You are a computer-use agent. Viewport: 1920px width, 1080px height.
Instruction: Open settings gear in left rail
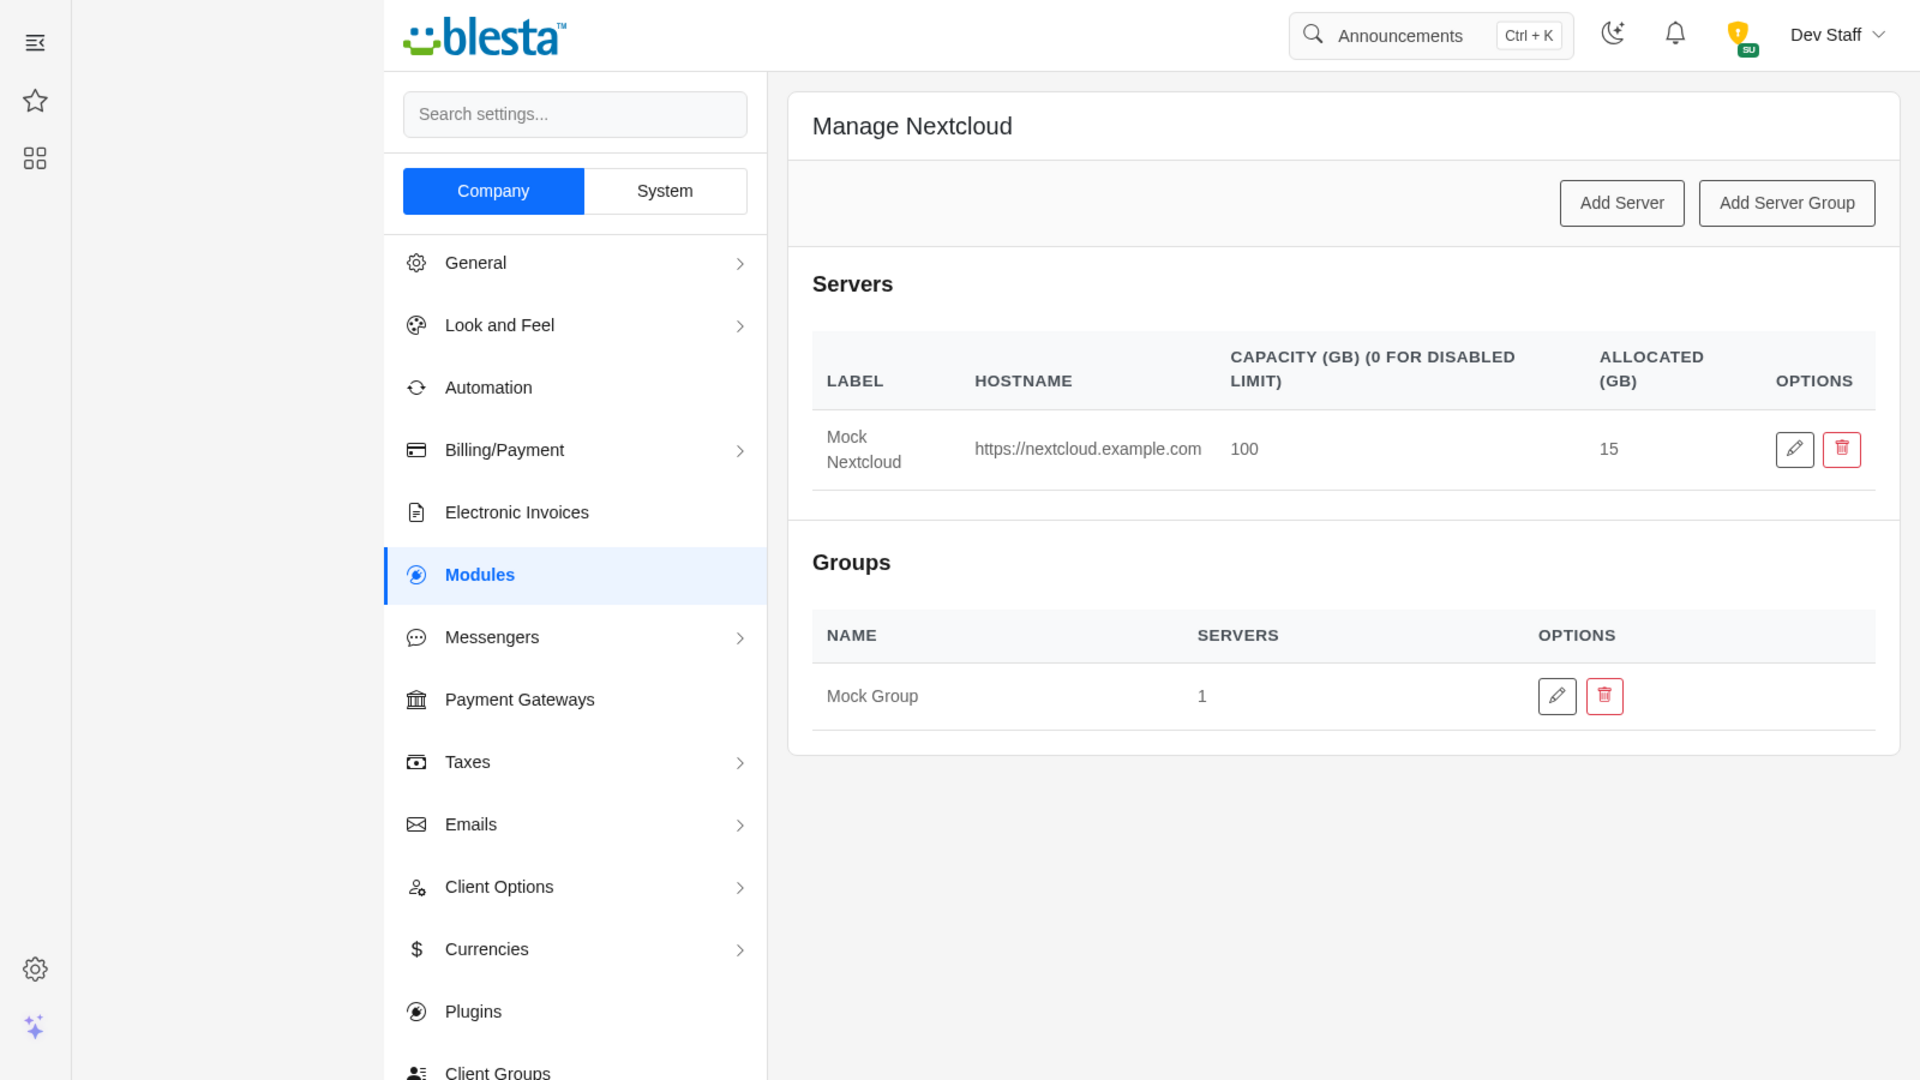click(35, 969)
